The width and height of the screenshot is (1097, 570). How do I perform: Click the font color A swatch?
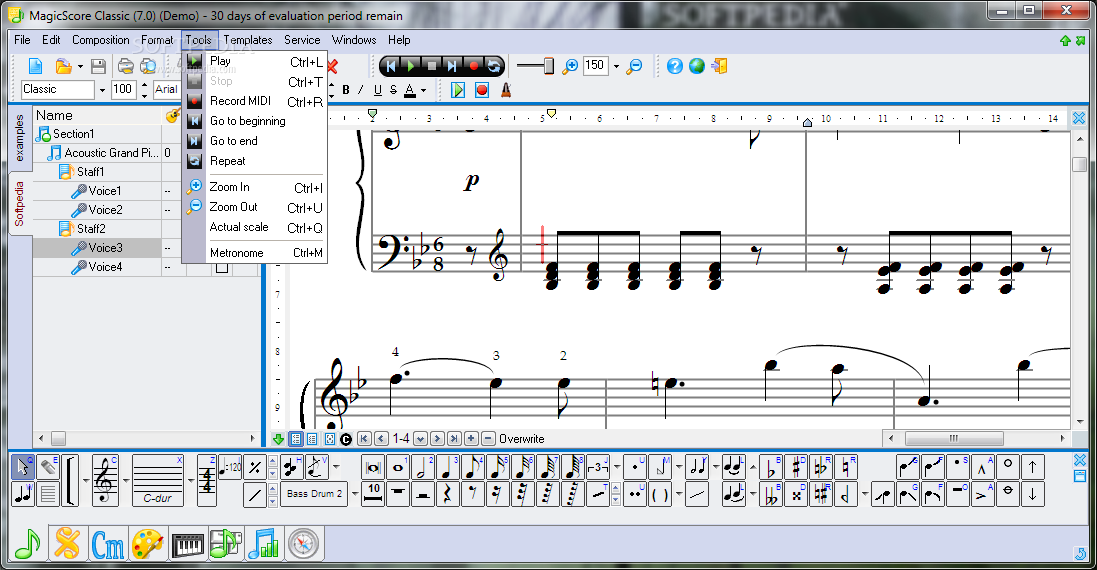pyautogui.click(x=410, y=90)
